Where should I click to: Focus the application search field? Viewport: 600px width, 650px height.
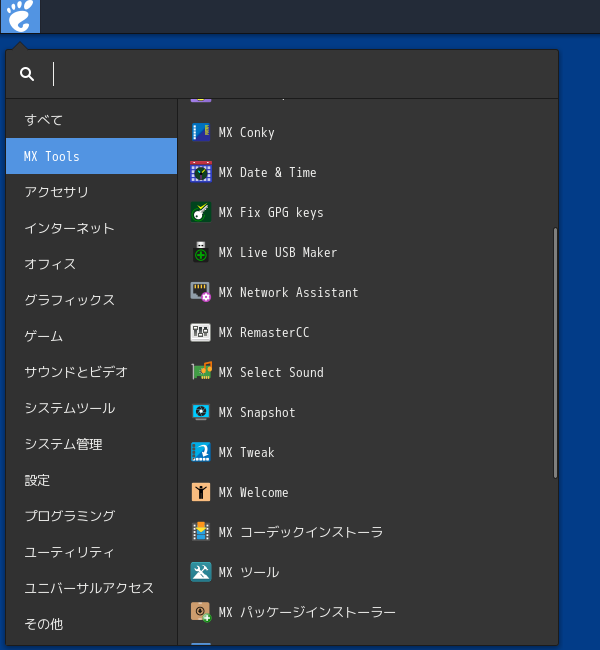[x=282, y=74]
